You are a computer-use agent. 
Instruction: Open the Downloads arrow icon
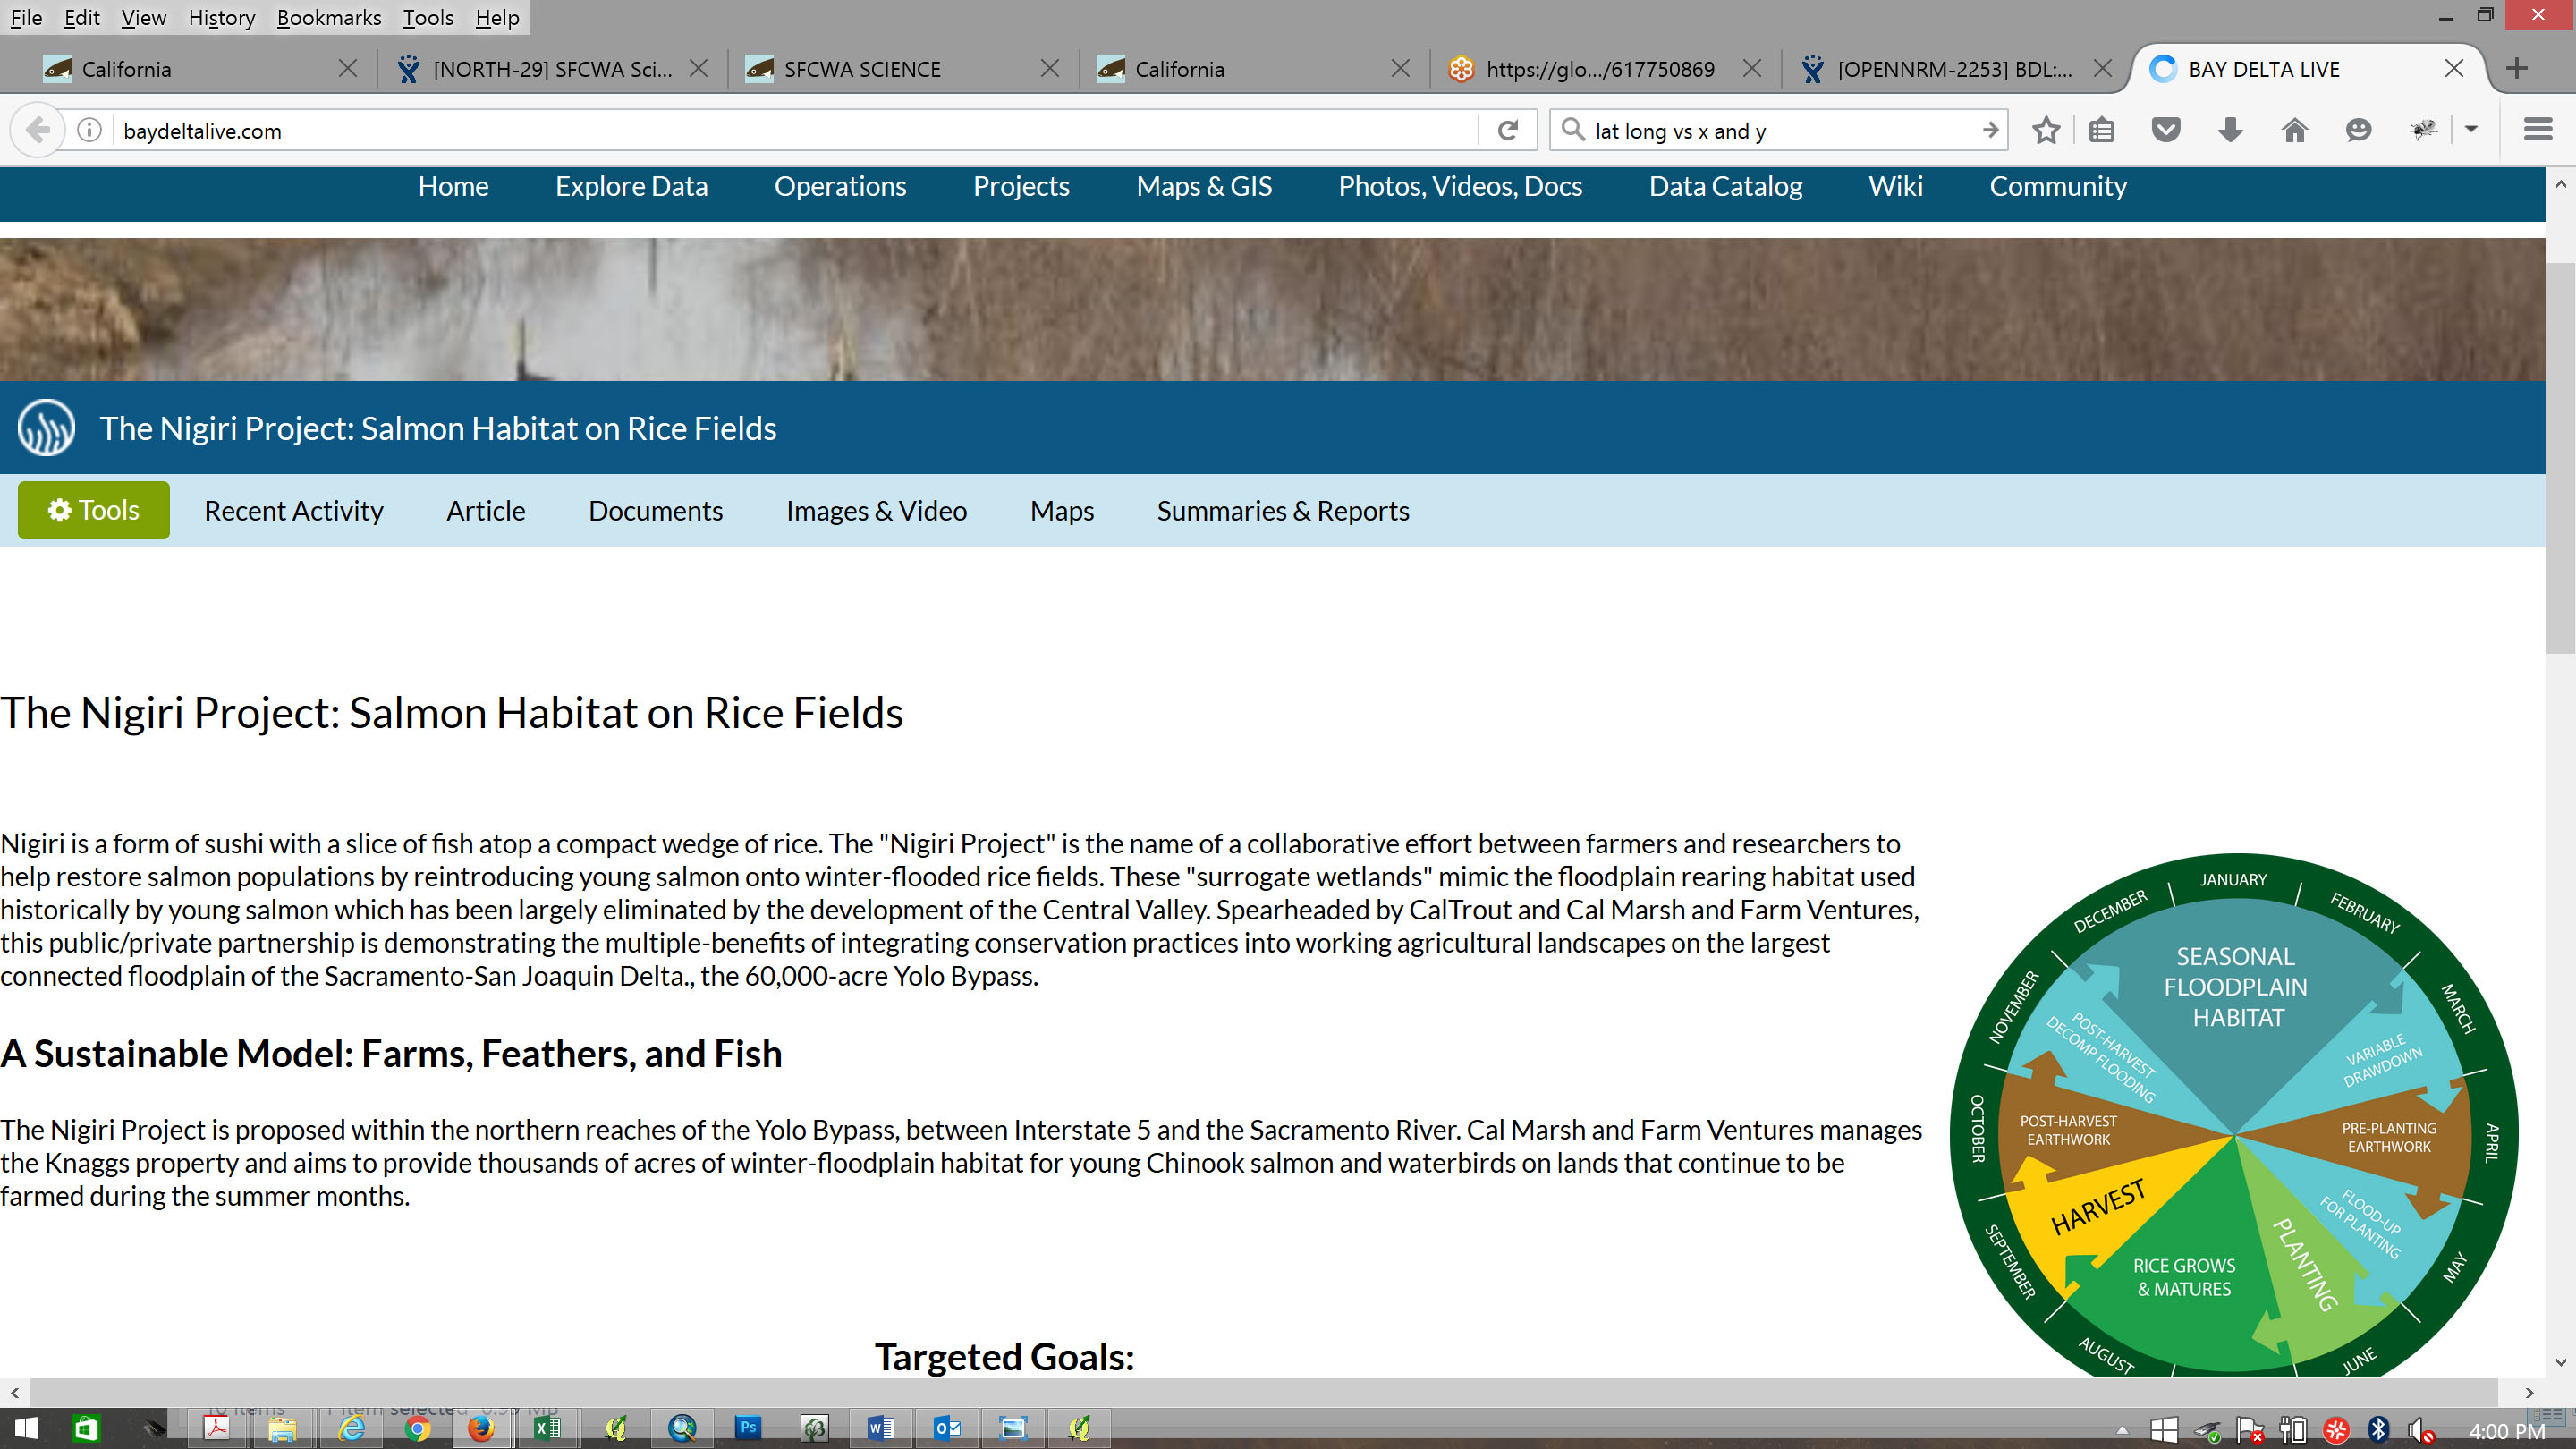2230,130
